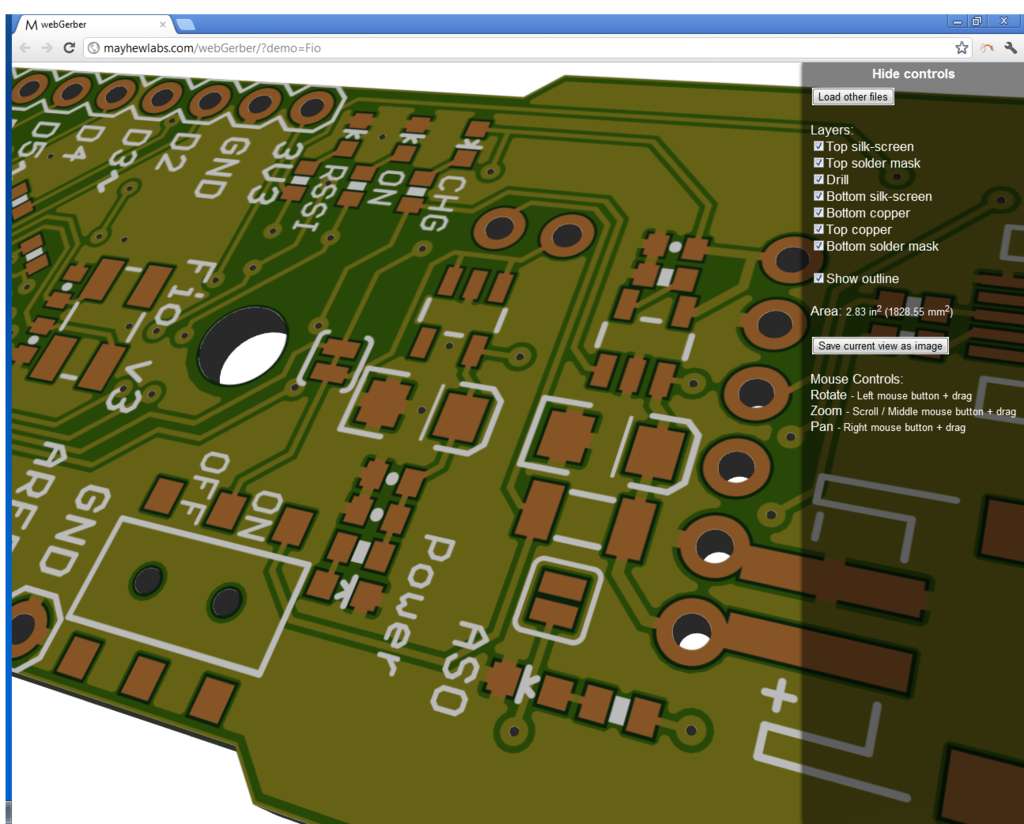Uncheck the Top silk-screen layer
The width and height of the screenshot is (1024, 824).
click(x=818, y=146)
